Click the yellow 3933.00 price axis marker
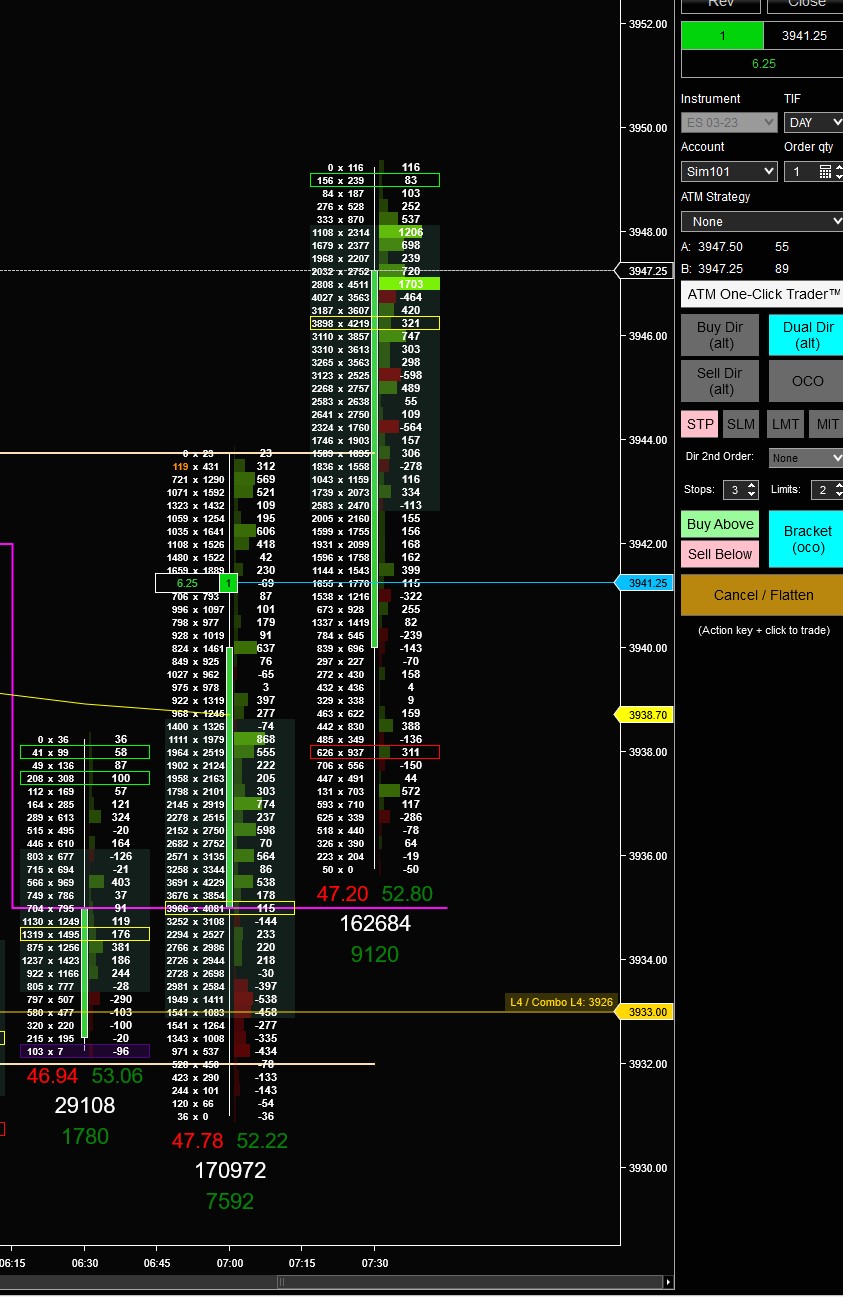Image resolution: width=843 pixels, height=1297 pixels. (x=645, y=1012)
